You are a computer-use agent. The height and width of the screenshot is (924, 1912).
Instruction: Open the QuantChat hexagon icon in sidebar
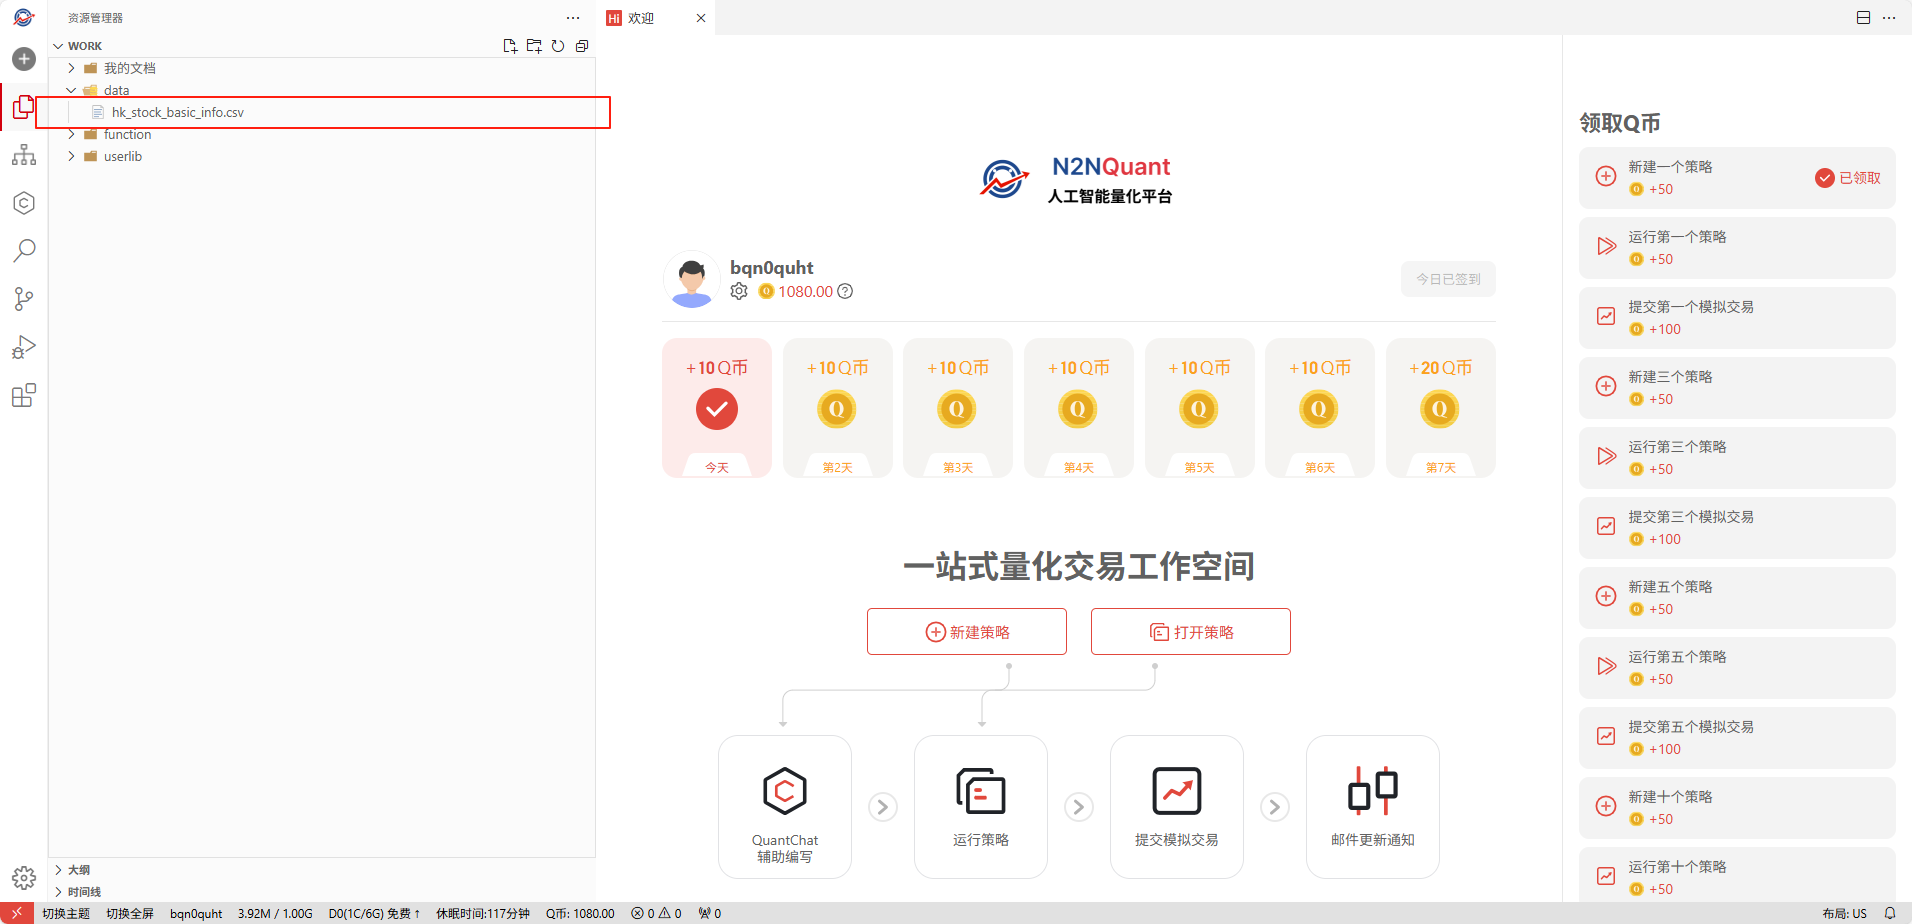click(x=24, y=203)
